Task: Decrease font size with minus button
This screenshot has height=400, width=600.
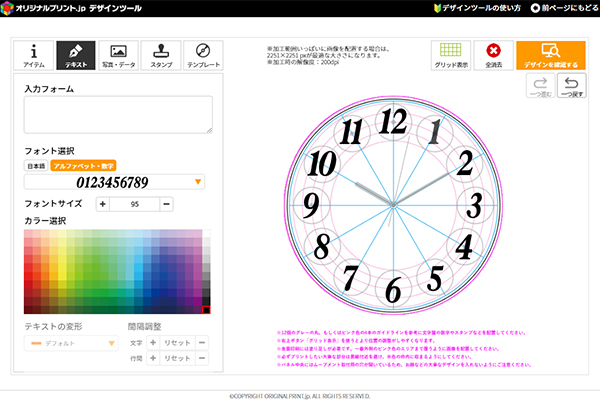Action: (166, 204)
